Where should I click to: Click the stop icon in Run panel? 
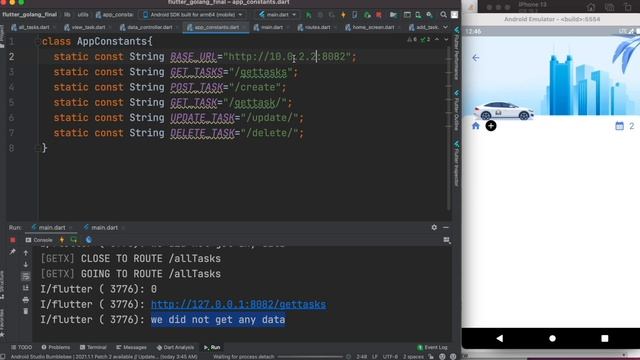pyautogui.click(x=13, y=240)
